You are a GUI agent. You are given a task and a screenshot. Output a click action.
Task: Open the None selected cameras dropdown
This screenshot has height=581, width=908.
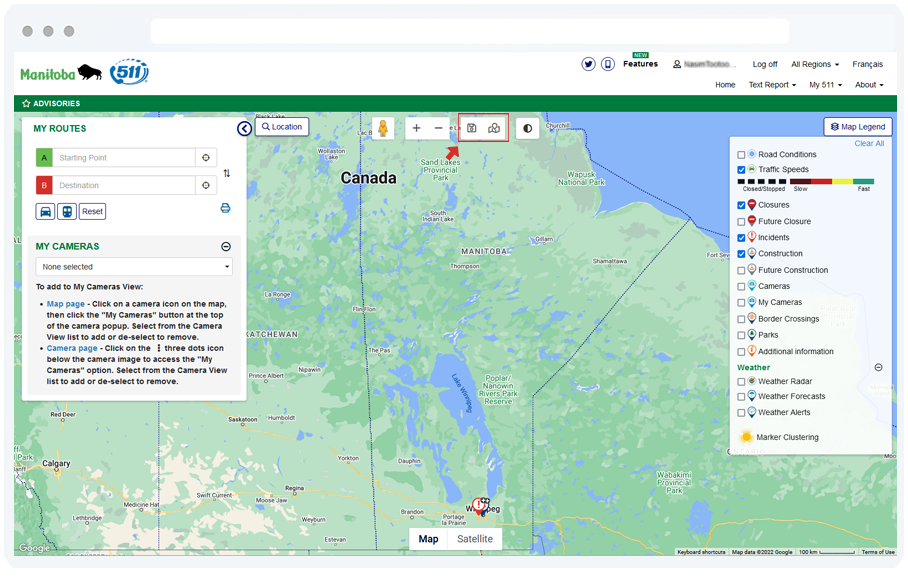click(x=134, y=267)
